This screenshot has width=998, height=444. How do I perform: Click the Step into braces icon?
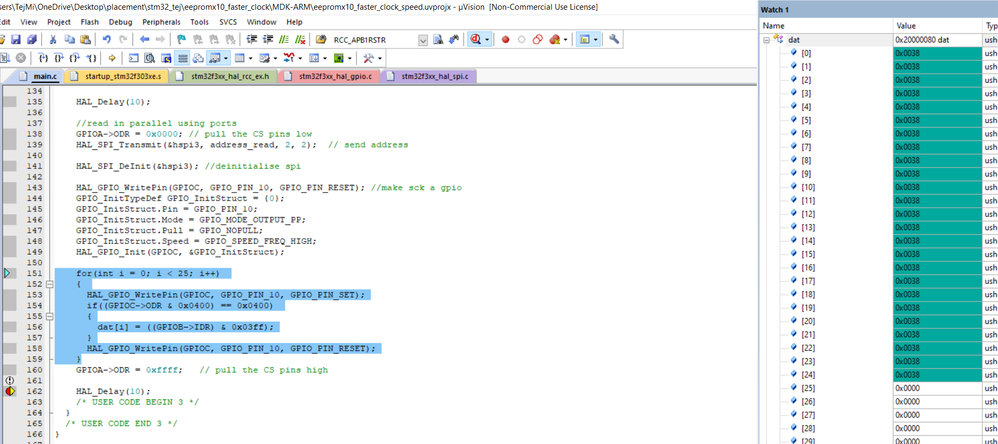pyautogui.click(x=43, y=59)
